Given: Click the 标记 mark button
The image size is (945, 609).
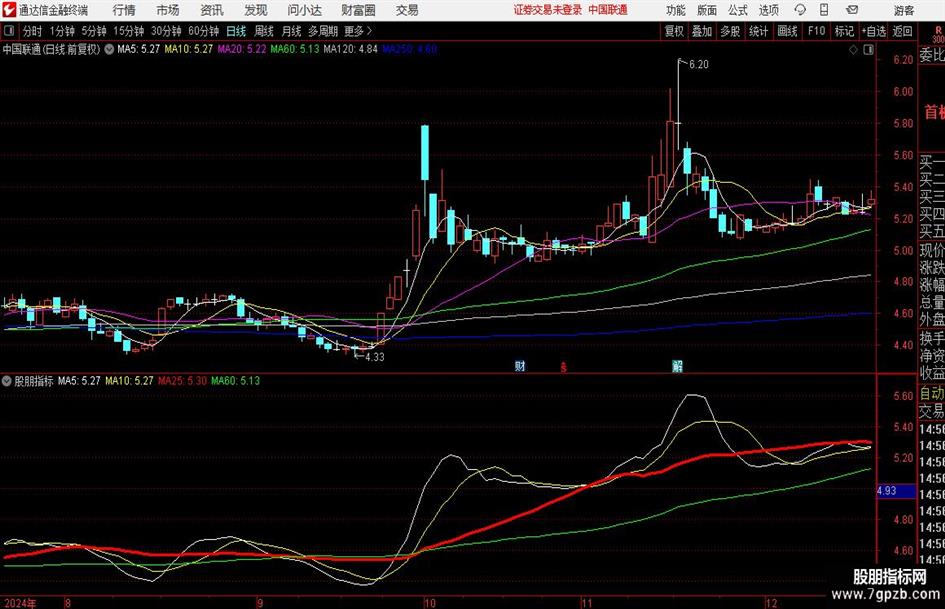Looking at the screenshot, I should coord(844,31).
